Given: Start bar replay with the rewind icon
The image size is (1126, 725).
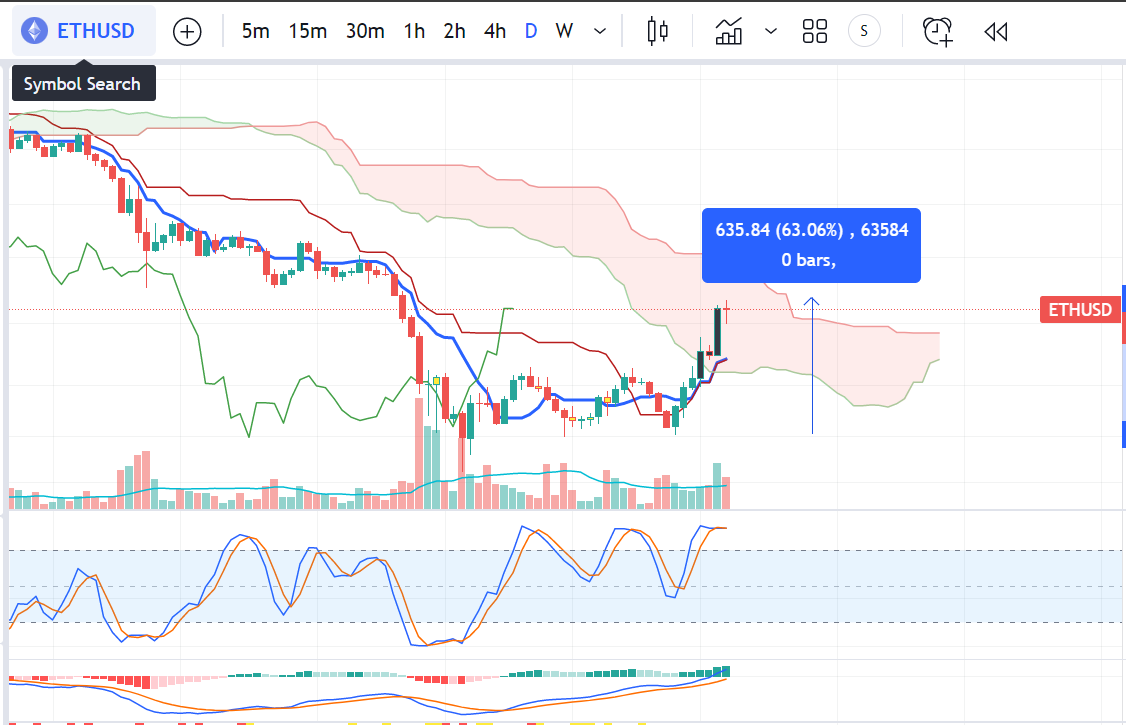Looking at the screenshot, I should [995, 31].
